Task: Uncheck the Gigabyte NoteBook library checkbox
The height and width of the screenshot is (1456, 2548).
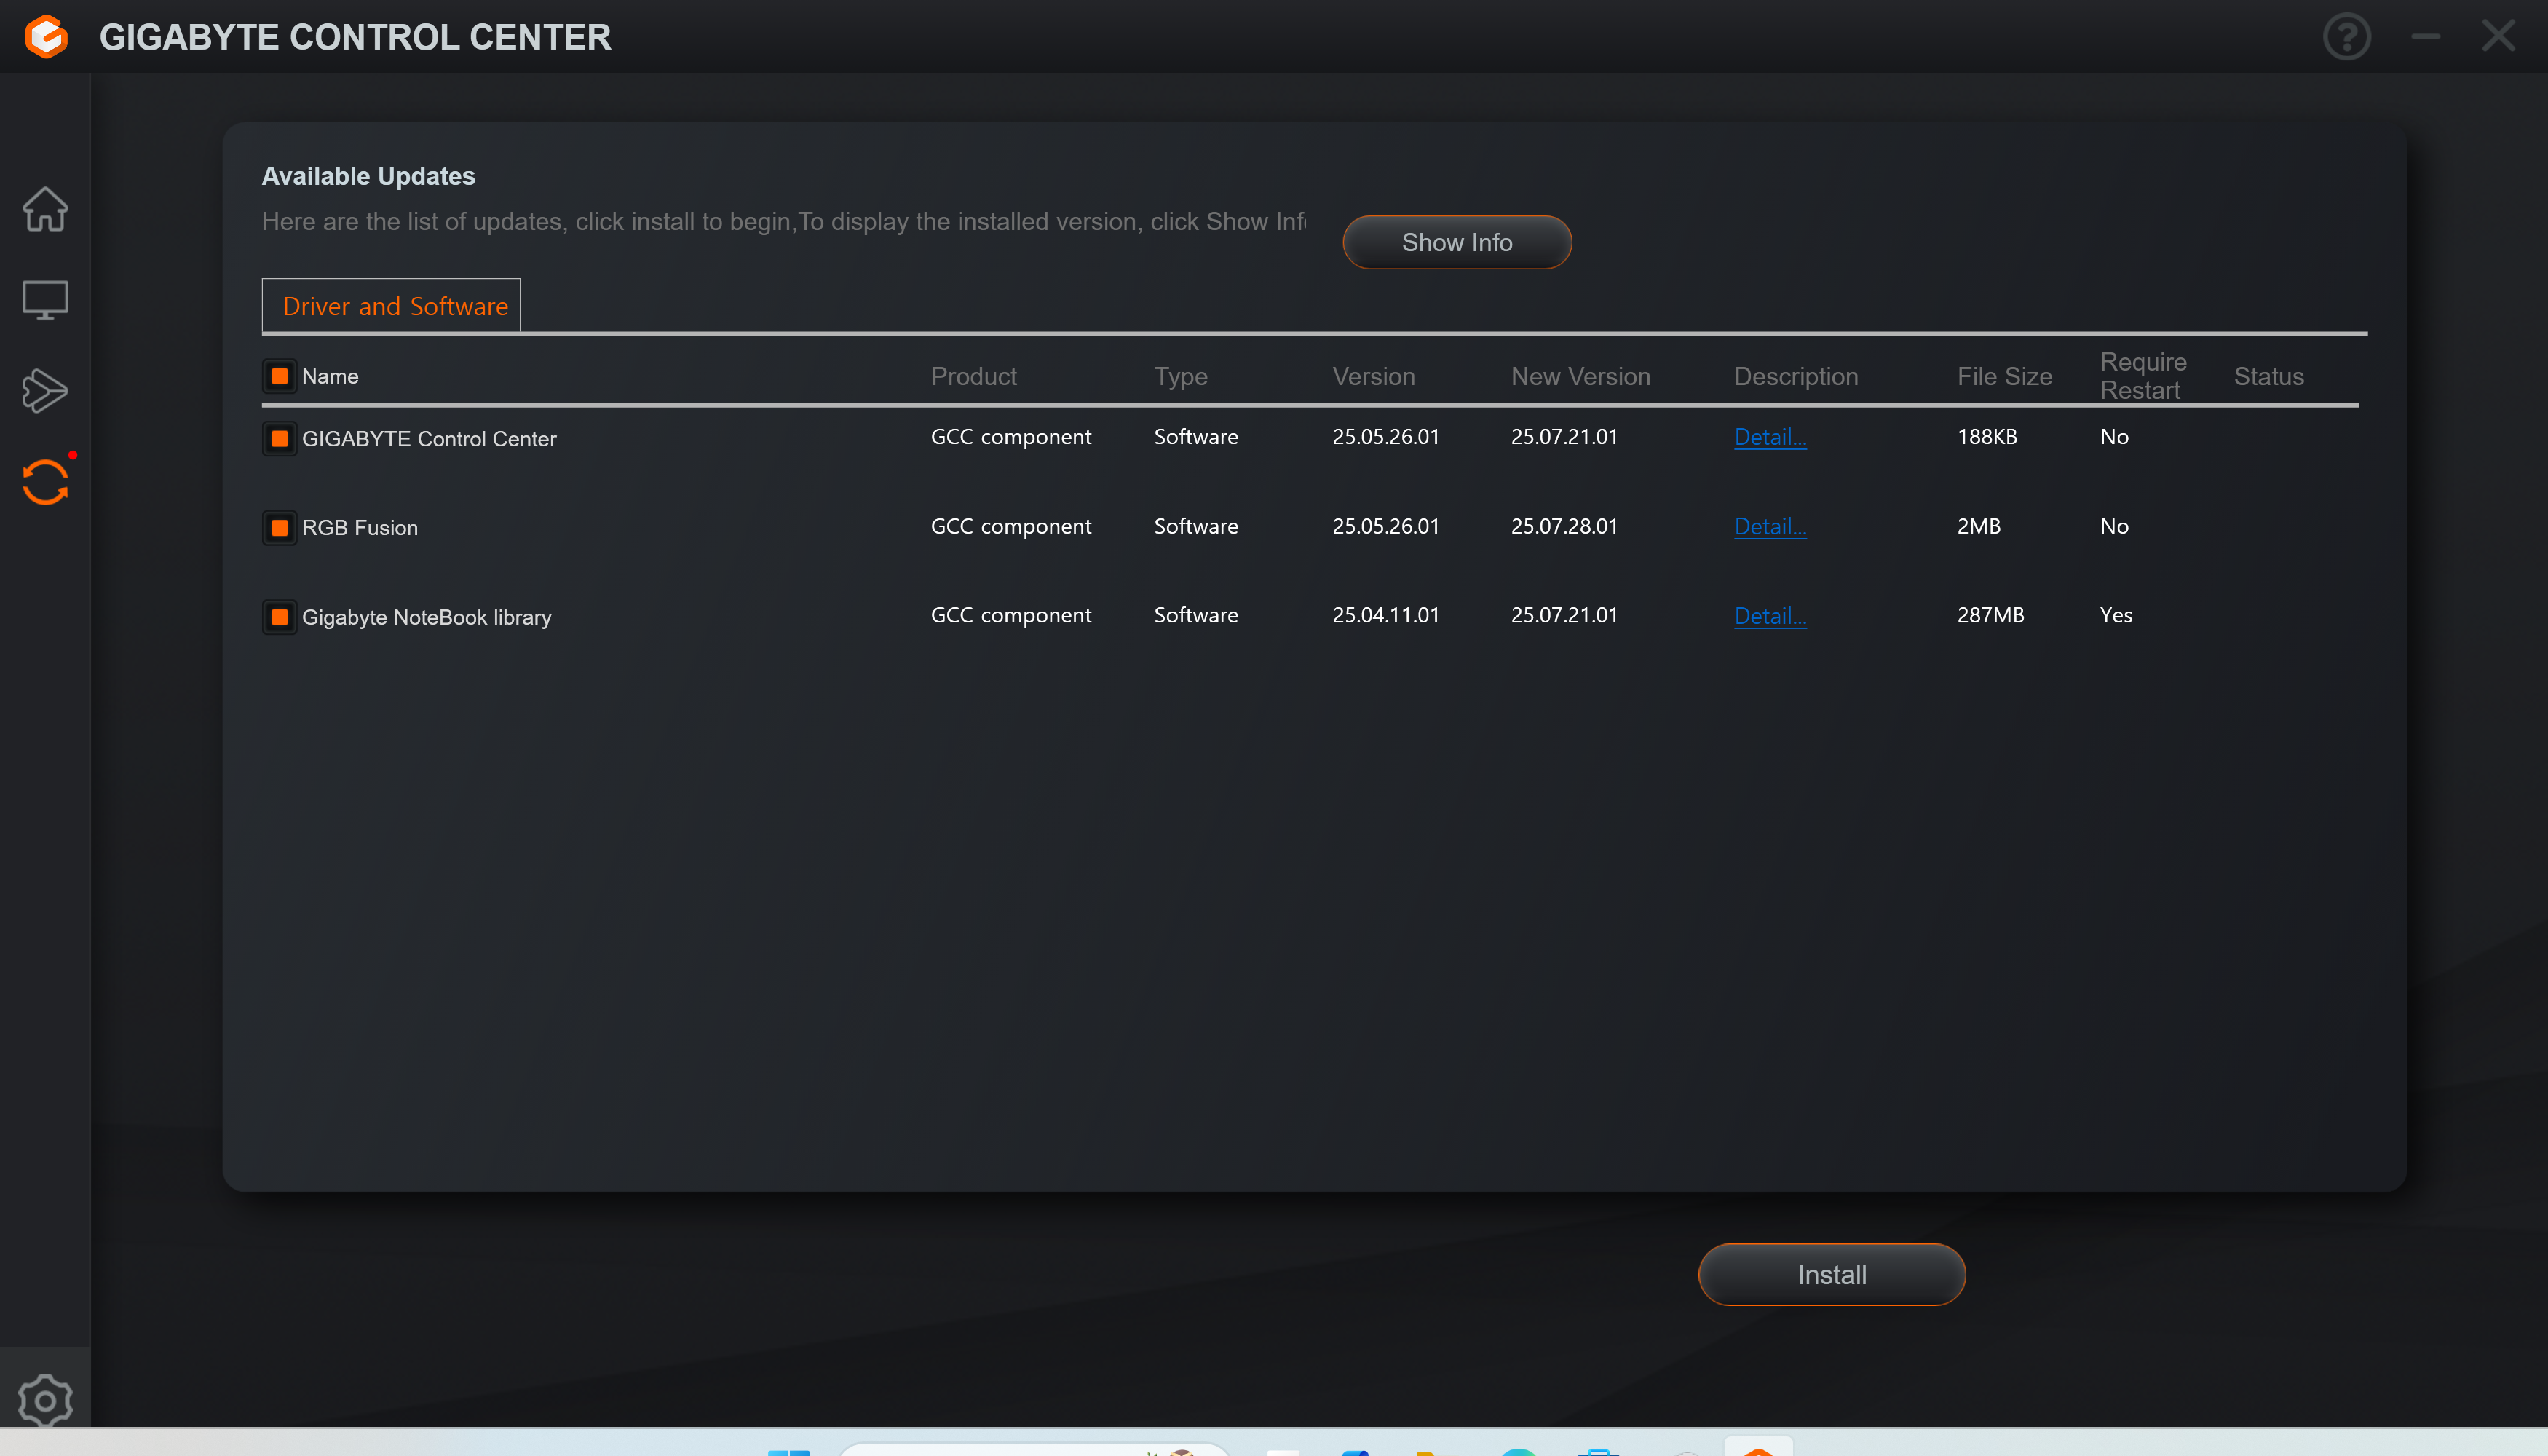Action: click(280, 617)
